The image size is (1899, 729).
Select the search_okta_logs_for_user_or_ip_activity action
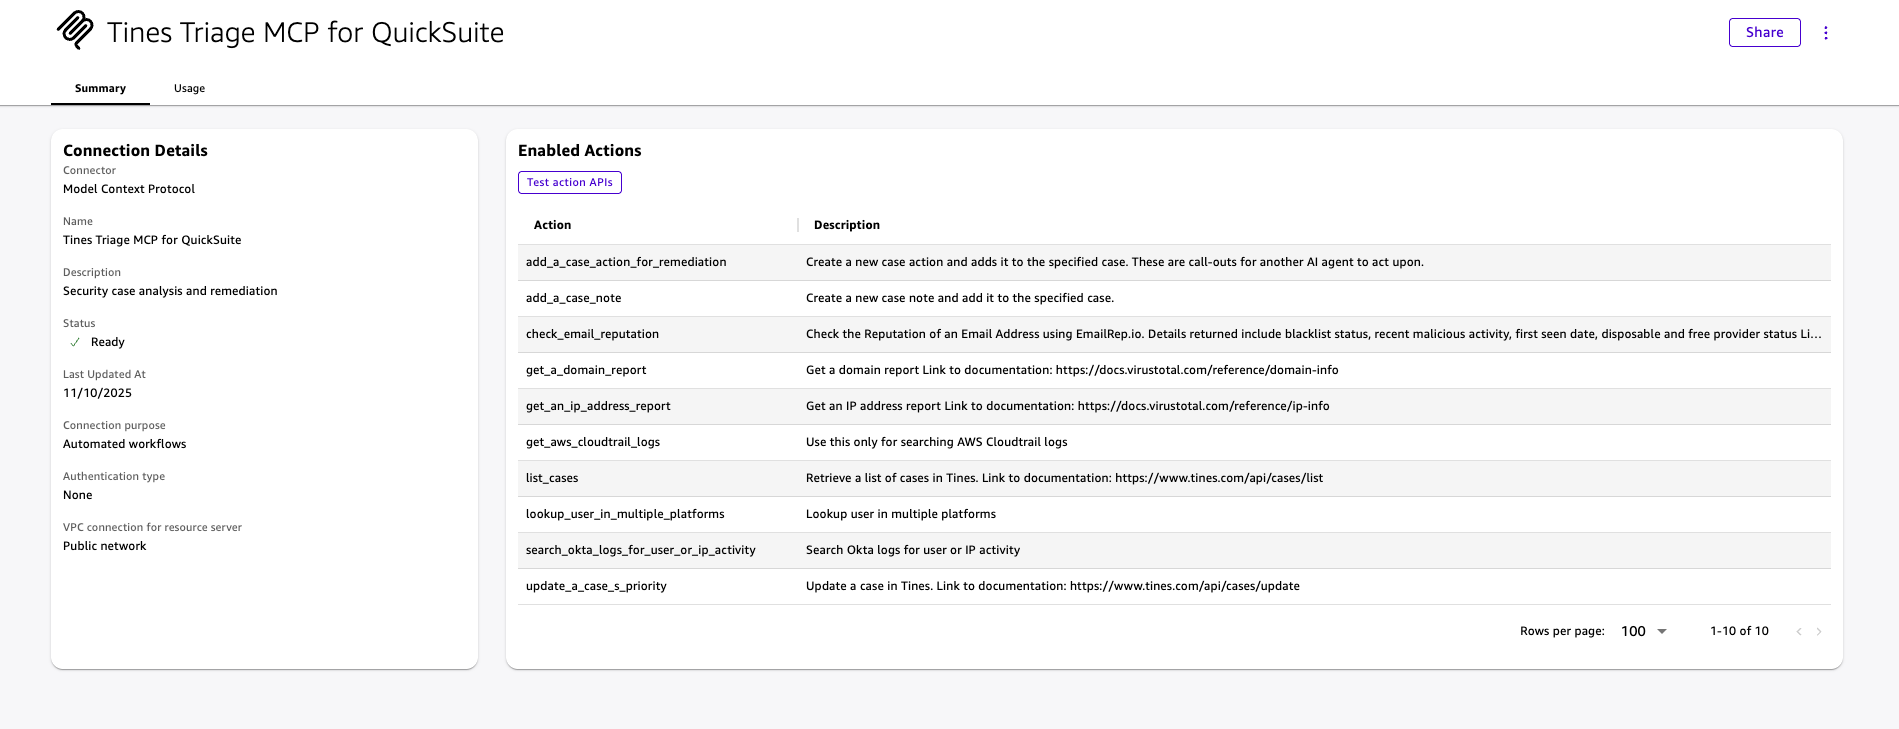pos(641,550)
